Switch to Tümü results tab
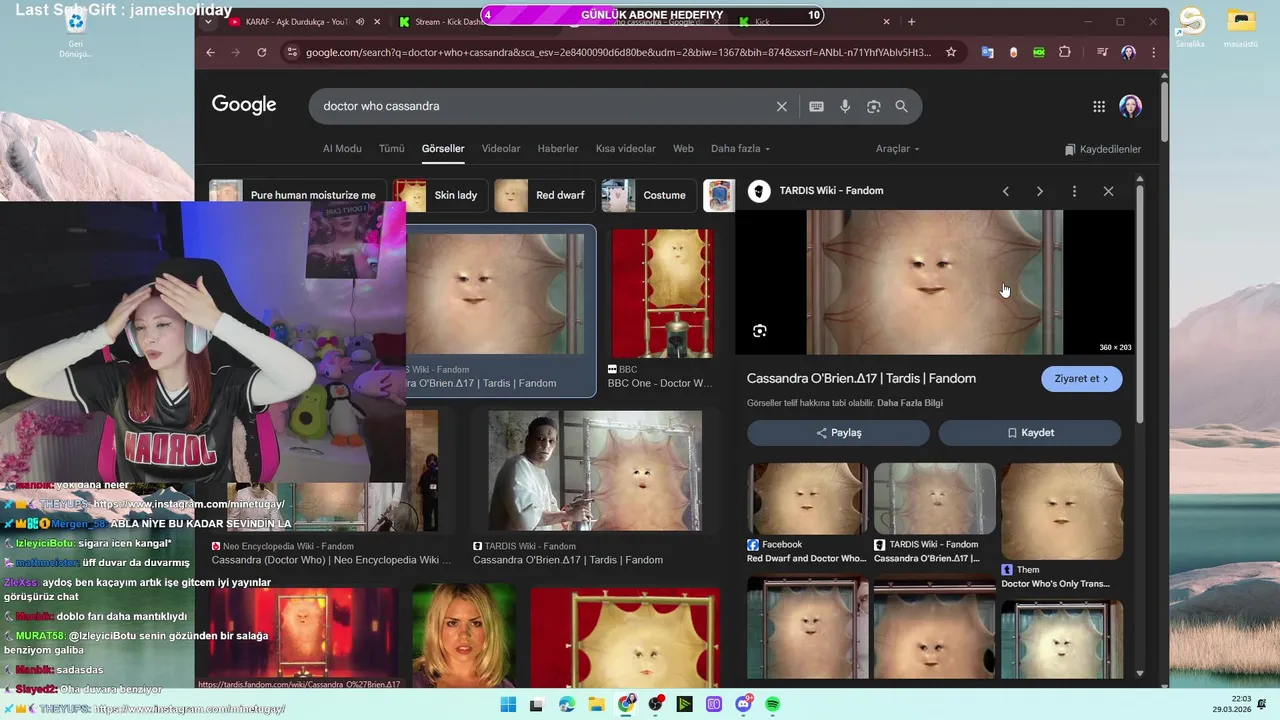The width and height of the screenshot is (1280, 720). pos(392,149)
